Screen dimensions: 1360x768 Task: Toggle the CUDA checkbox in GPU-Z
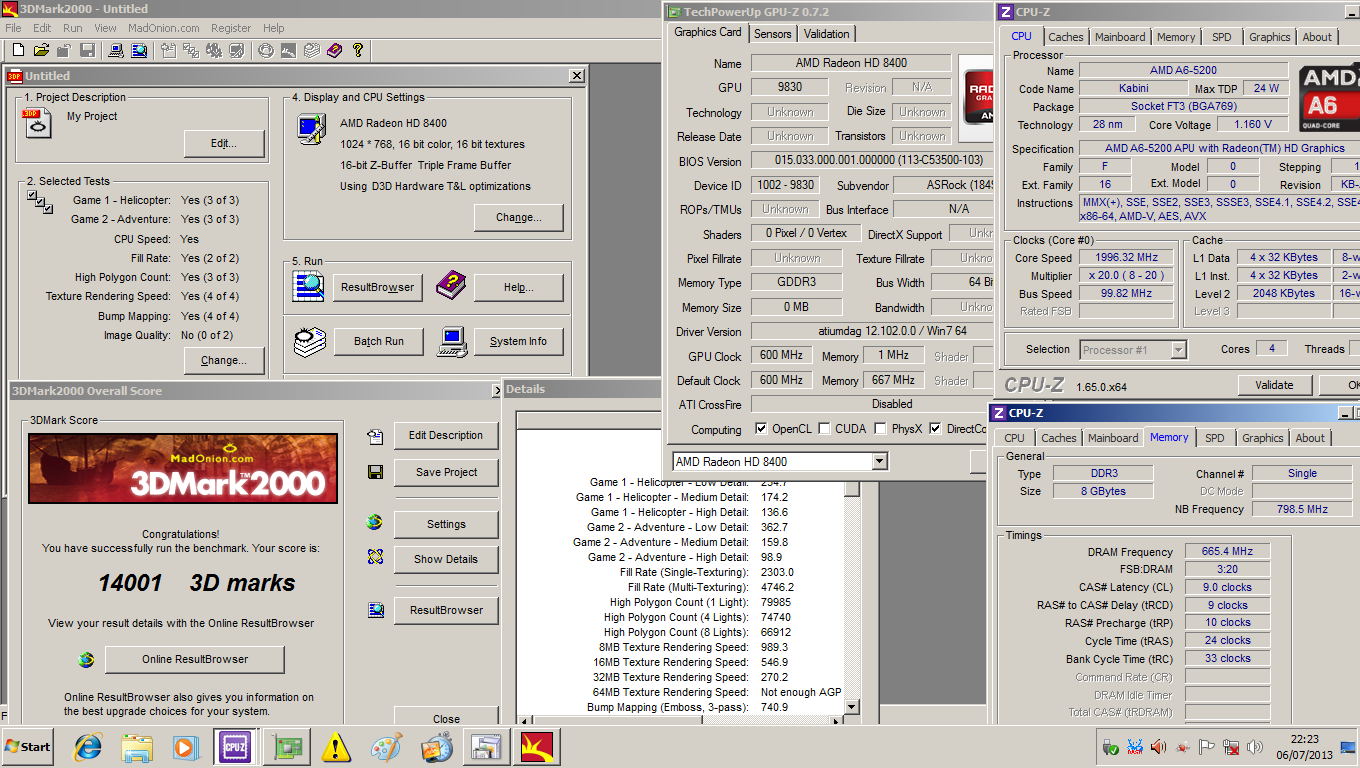(824, 429)
